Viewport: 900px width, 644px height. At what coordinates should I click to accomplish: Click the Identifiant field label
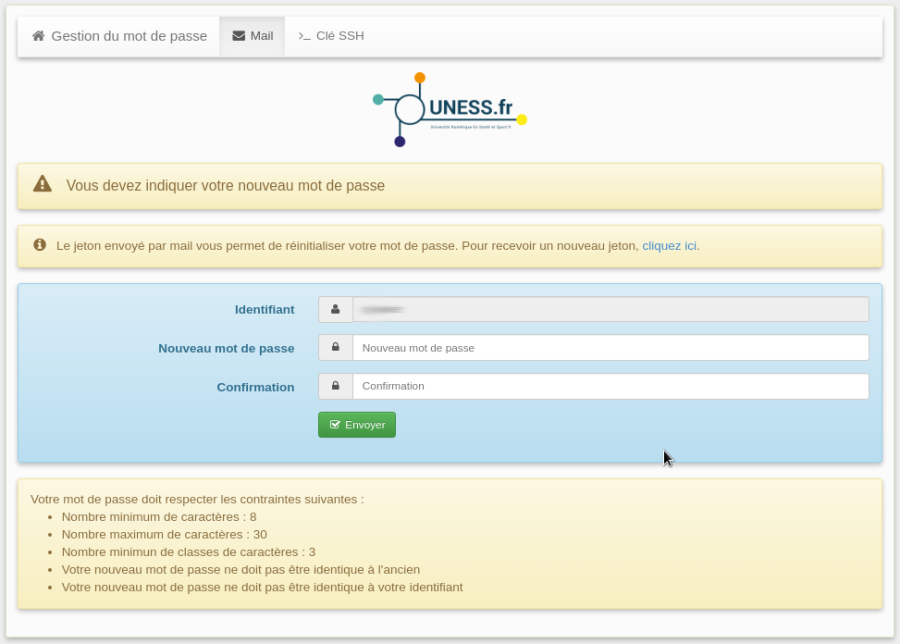(264, 310)
